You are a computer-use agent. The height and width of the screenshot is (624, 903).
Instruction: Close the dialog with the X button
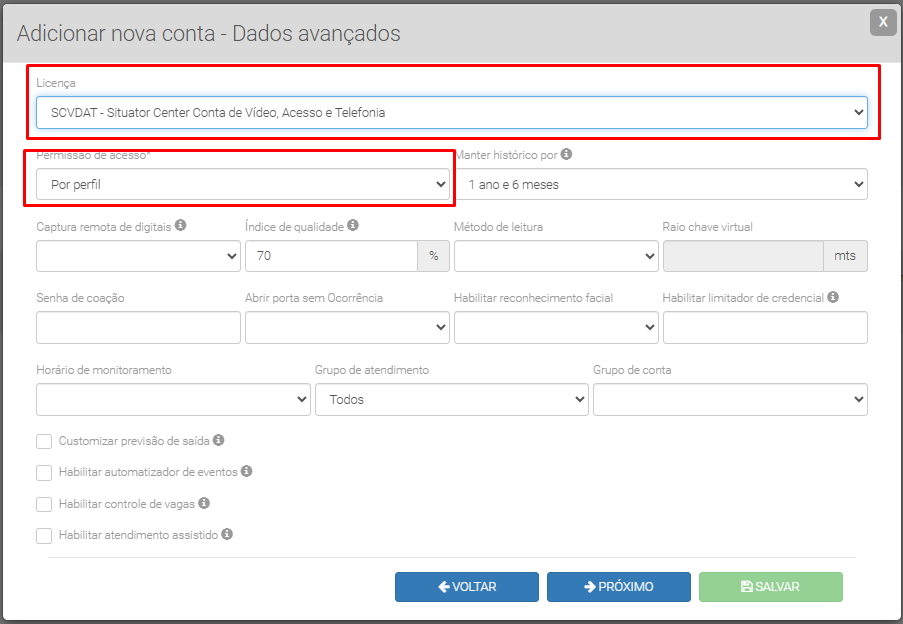coord(882,23)
